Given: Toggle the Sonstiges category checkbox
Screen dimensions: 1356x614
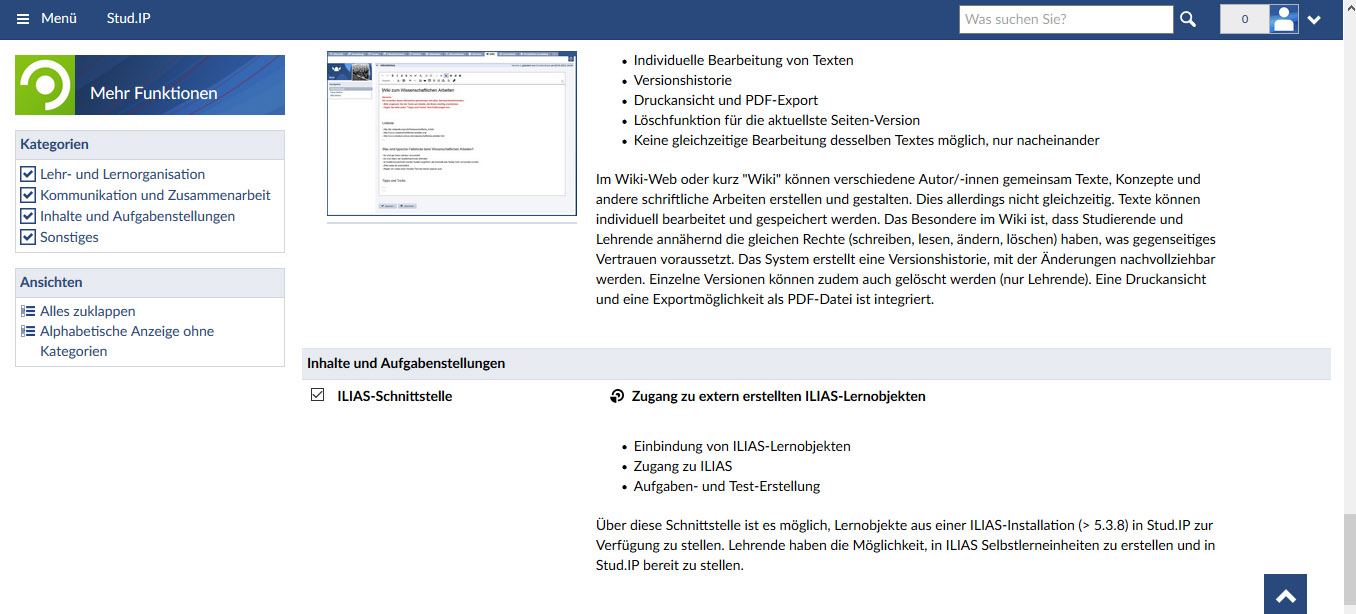Looking at the screenshot, I should pos(28,237).
